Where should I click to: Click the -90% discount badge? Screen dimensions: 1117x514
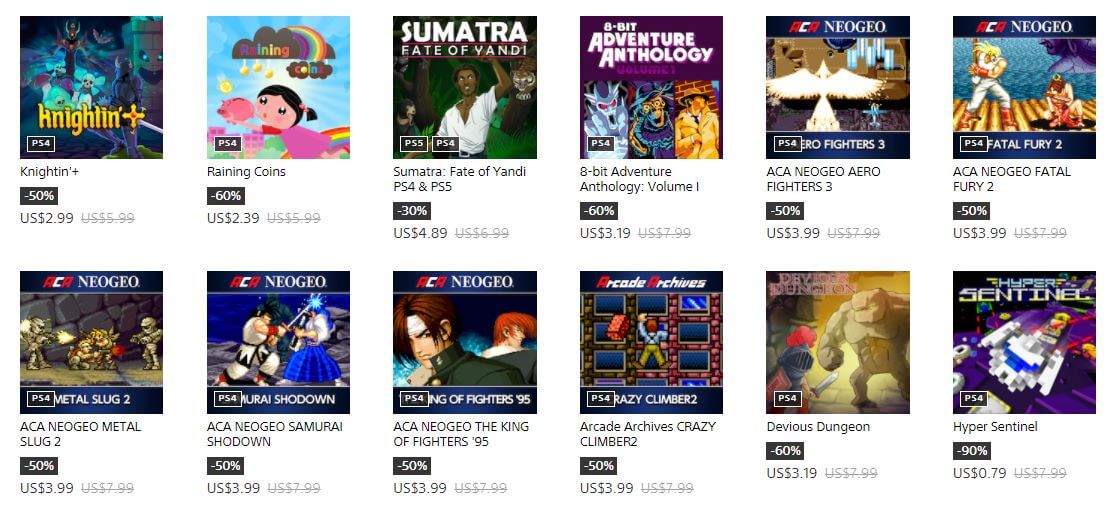972,451
